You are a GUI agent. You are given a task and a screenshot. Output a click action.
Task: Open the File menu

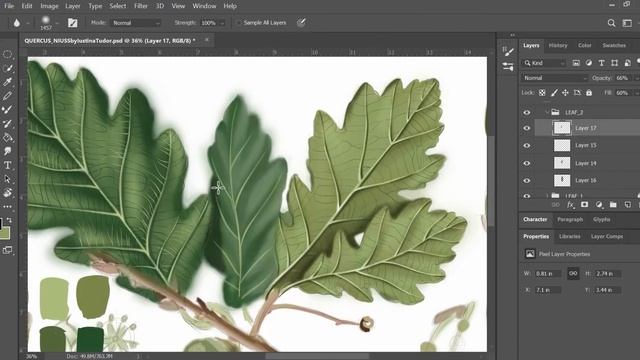9,6
